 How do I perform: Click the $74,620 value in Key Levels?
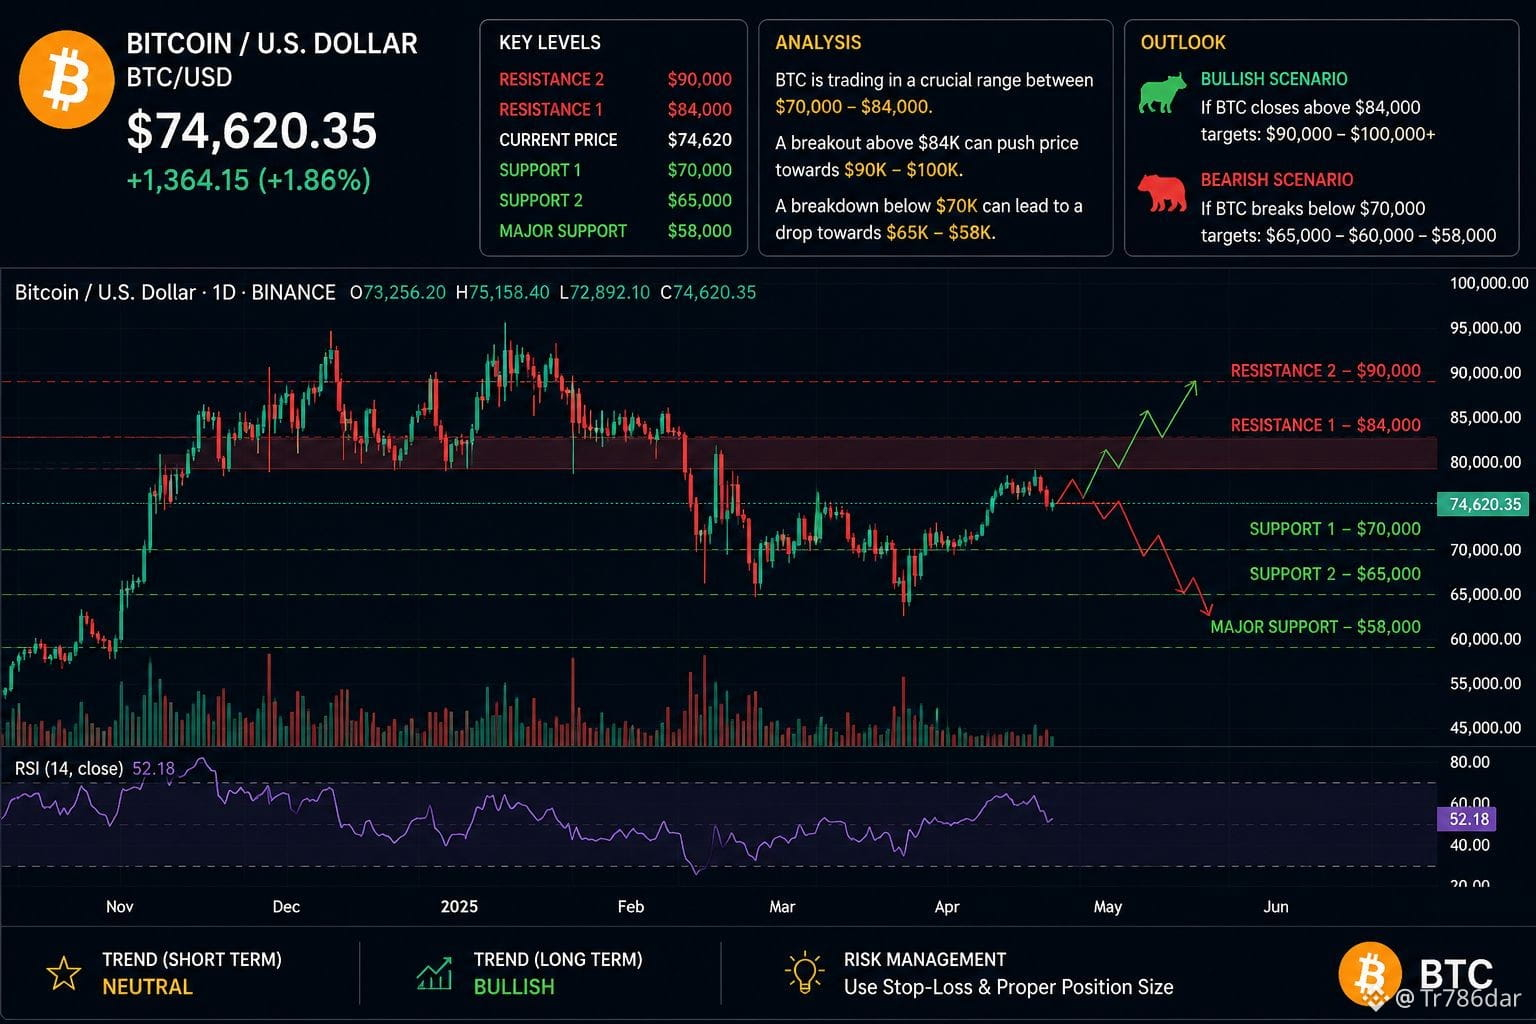[x=700, y=140]
